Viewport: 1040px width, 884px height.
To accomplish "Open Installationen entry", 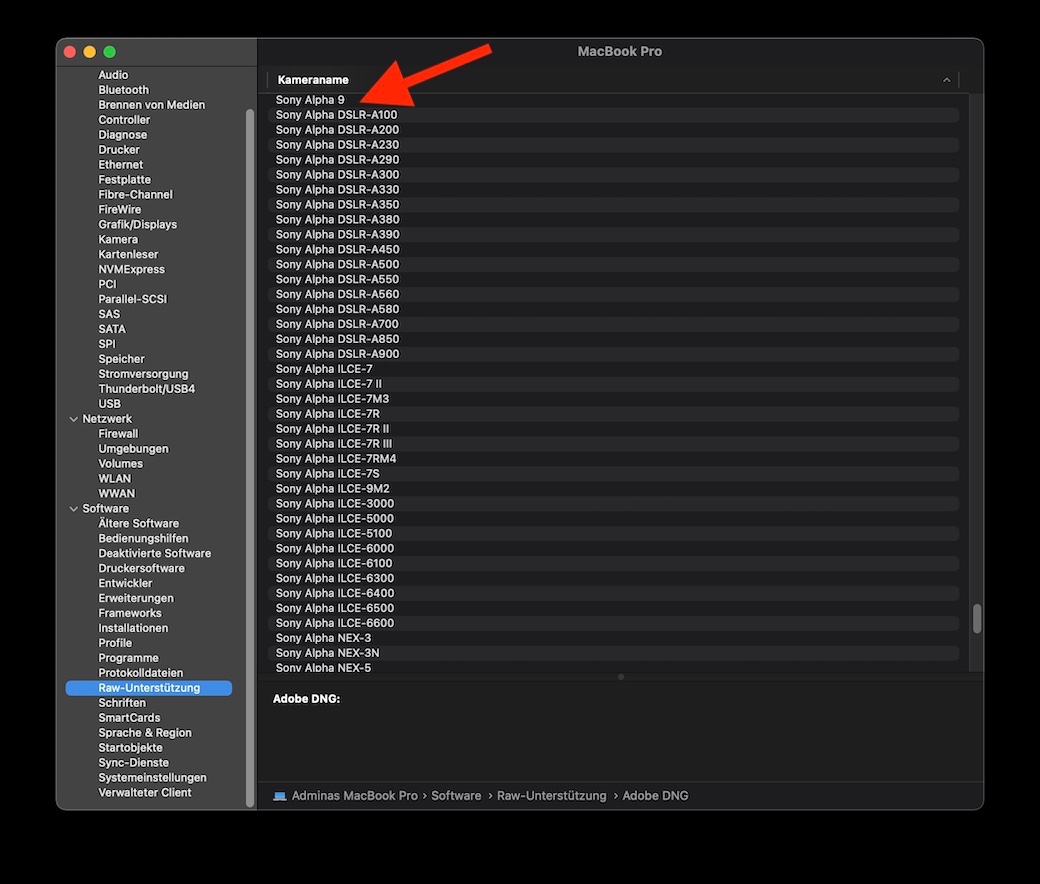I will tap(133, 628).
